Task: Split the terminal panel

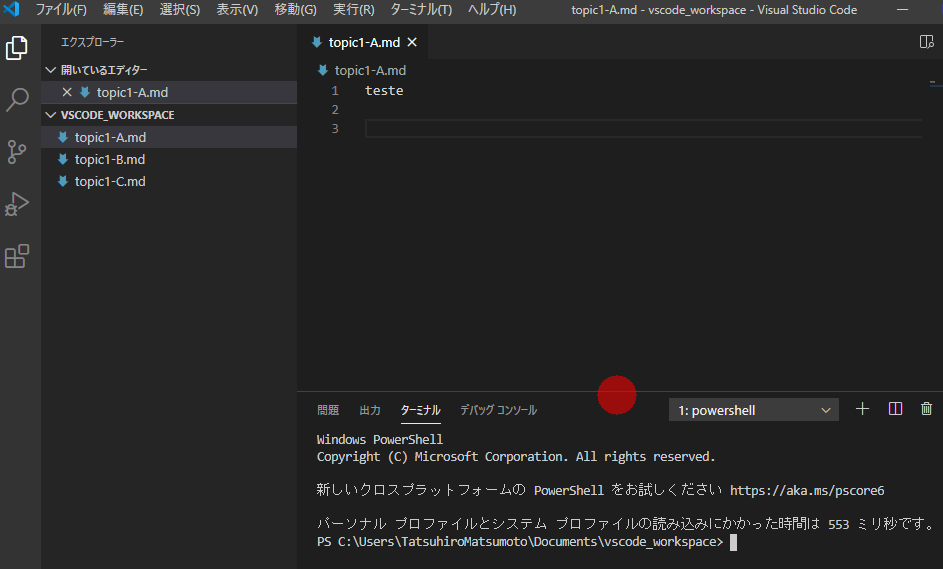Action: [895, 409]
